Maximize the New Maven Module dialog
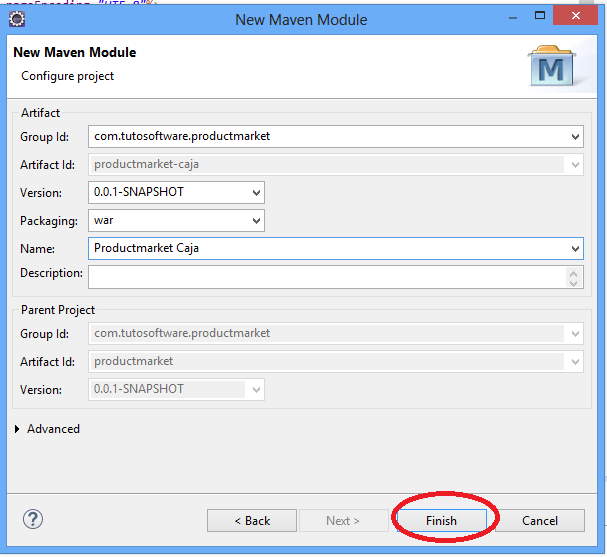Image resolution: width=607 pixels, height=557 pixels. point(540,15)
